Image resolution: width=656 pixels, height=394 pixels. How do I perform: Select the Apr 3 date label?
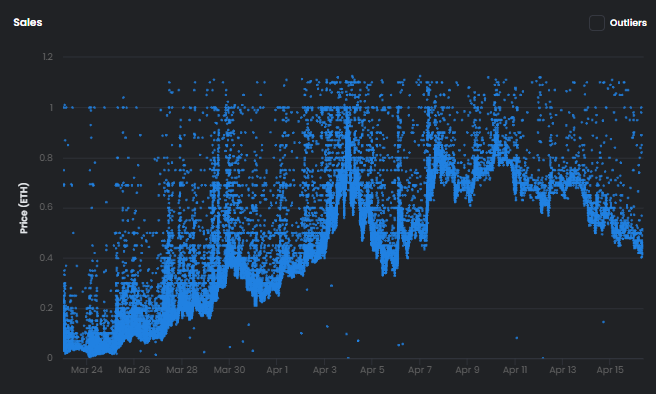click(325, 370)
